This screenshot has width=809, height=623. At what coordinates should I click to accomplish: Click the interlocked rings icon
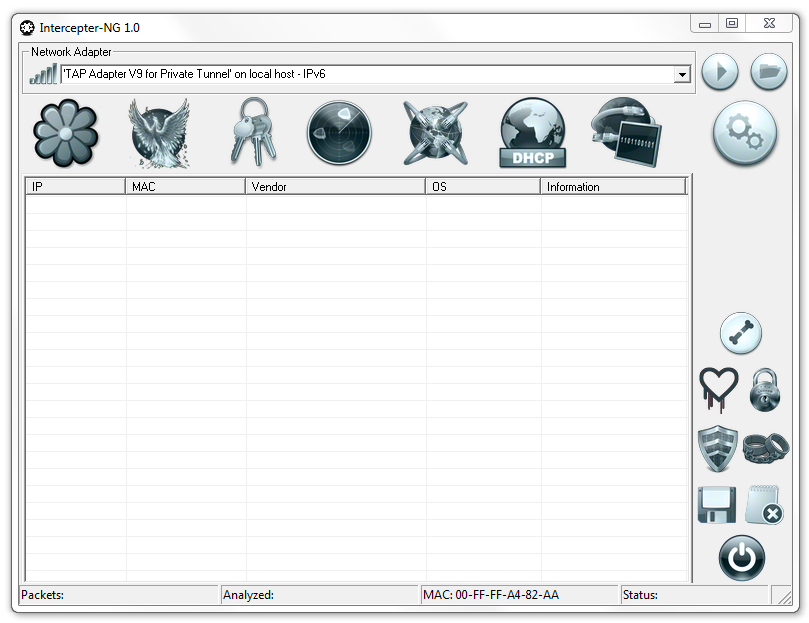click(766, 448)
